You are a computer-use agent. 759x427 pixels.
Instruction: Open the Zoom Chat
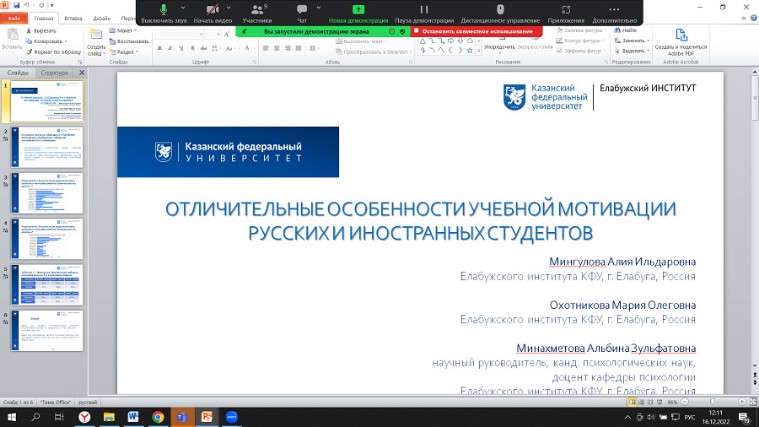(x=302, y=9)
